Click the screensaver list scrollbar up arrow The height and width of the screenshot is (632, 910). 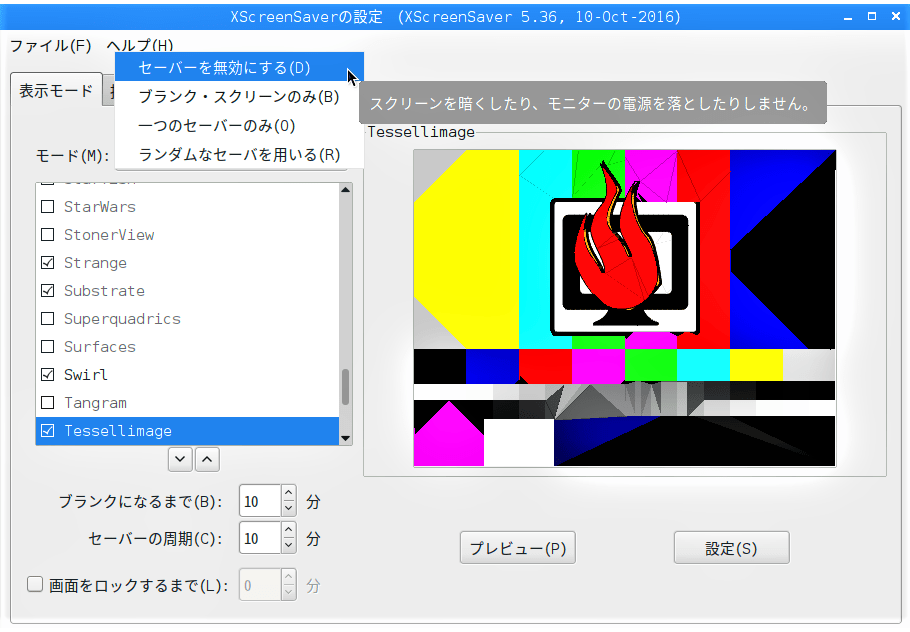(x=346, y=190)
